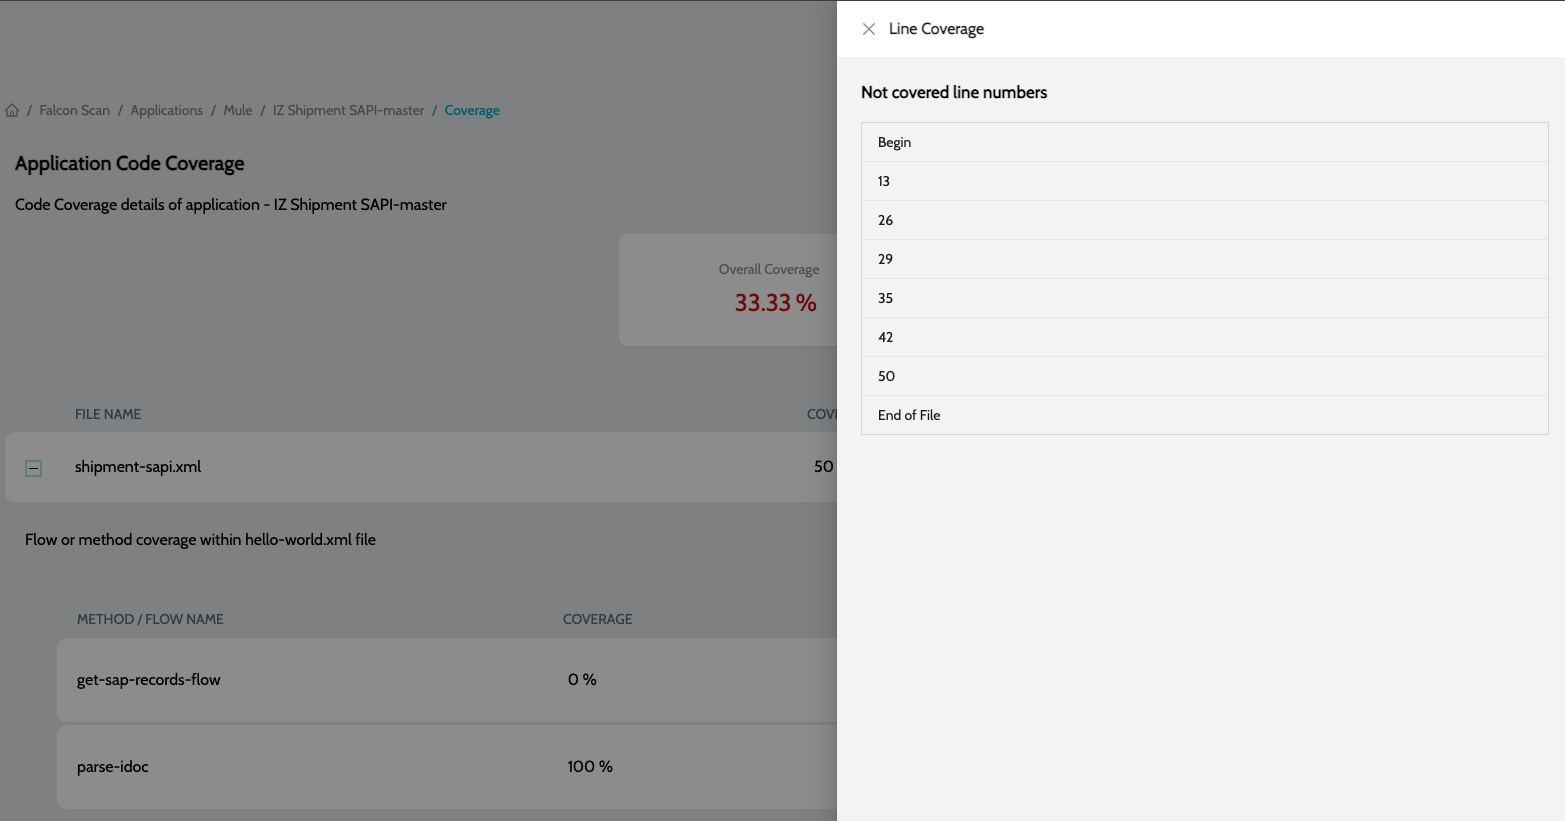
Task: Navigate to IZ Shipment SAPI-master breadcrumb
Action: (x=348, y=111)
